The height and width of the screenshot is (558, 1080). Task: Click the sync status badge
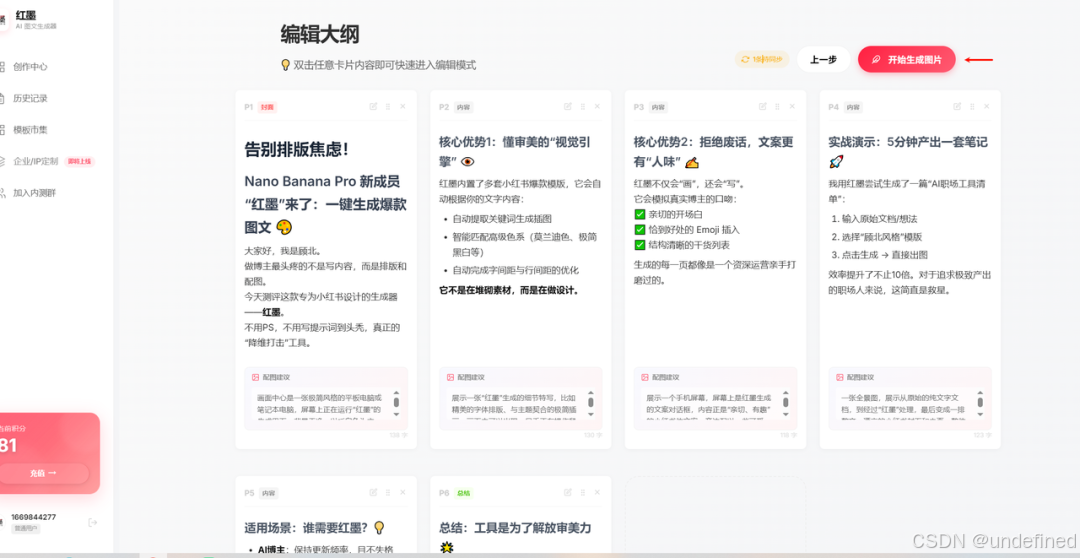tap(761, 59)
